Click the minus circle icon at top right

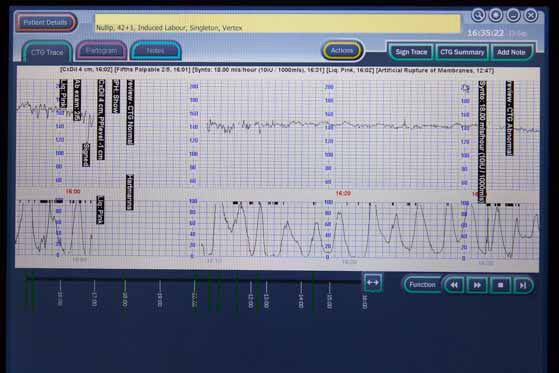(513, 15)
